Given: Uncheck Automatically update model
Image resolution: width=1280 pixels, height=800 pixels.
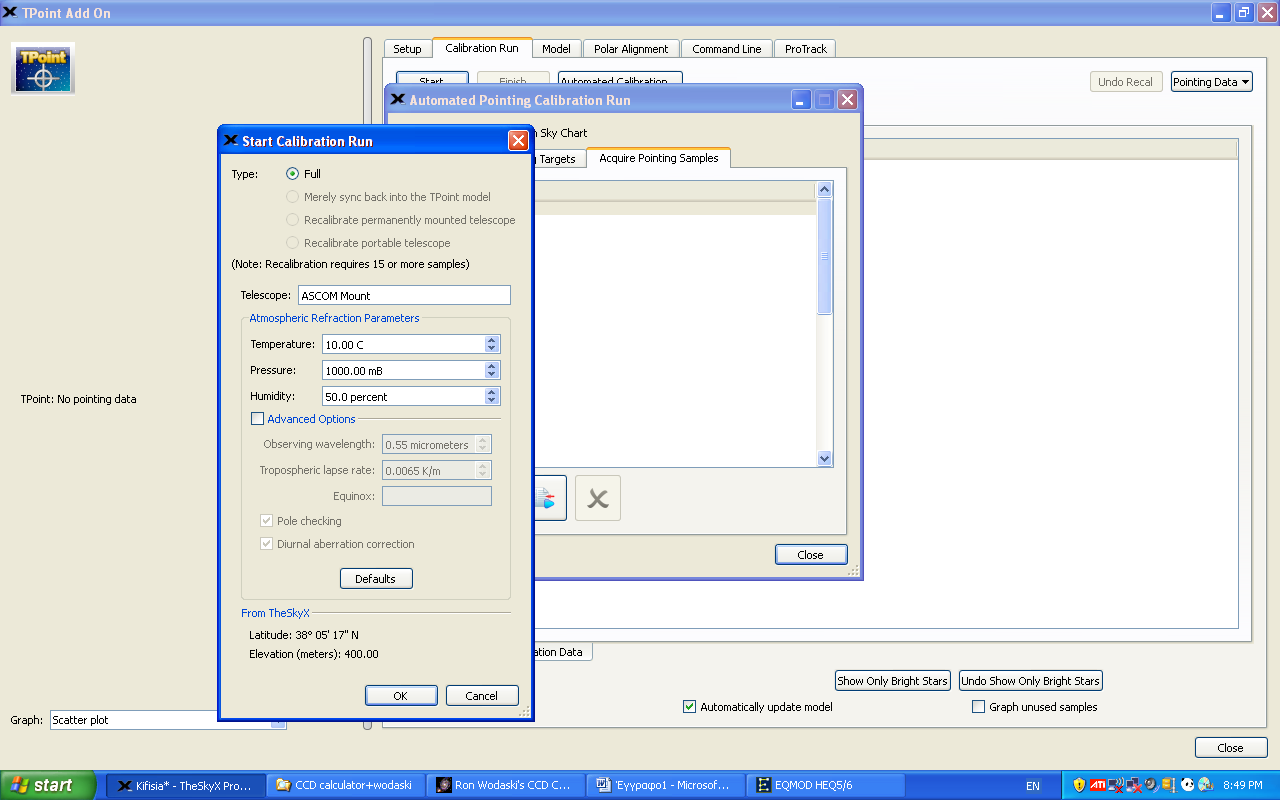Looking at the screenshot, I should [x=689, y=707].
